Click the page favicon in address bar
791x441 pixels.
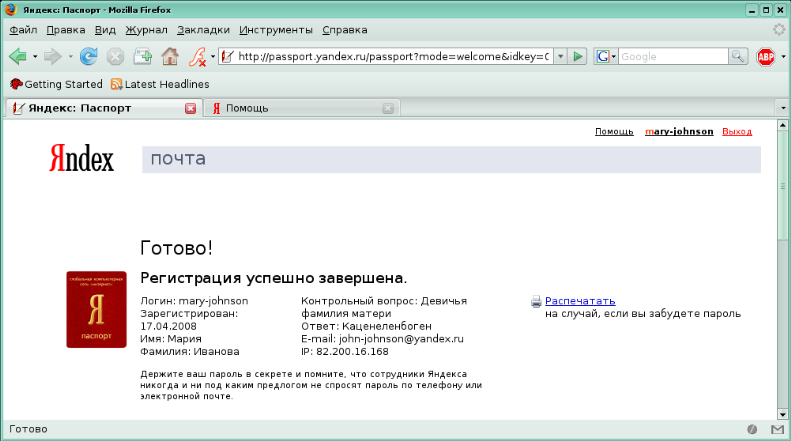[228, 57]
